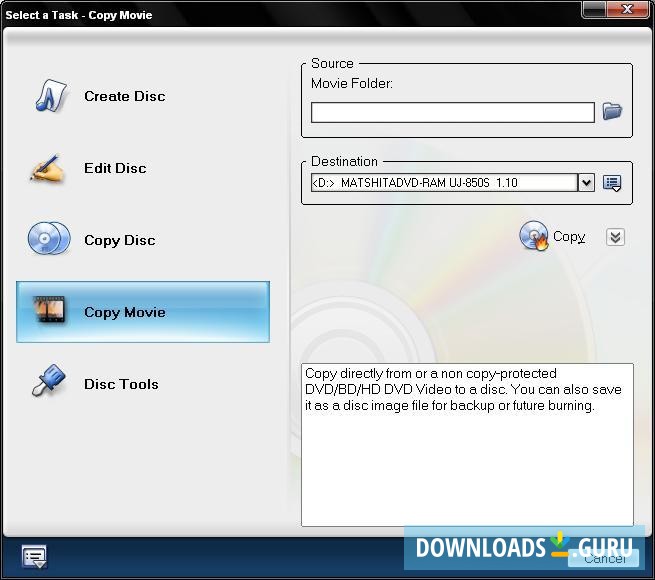655x580 pixels.
Task: Click the Copy button text
Action: pyautogui.click(x=569, y=237)
